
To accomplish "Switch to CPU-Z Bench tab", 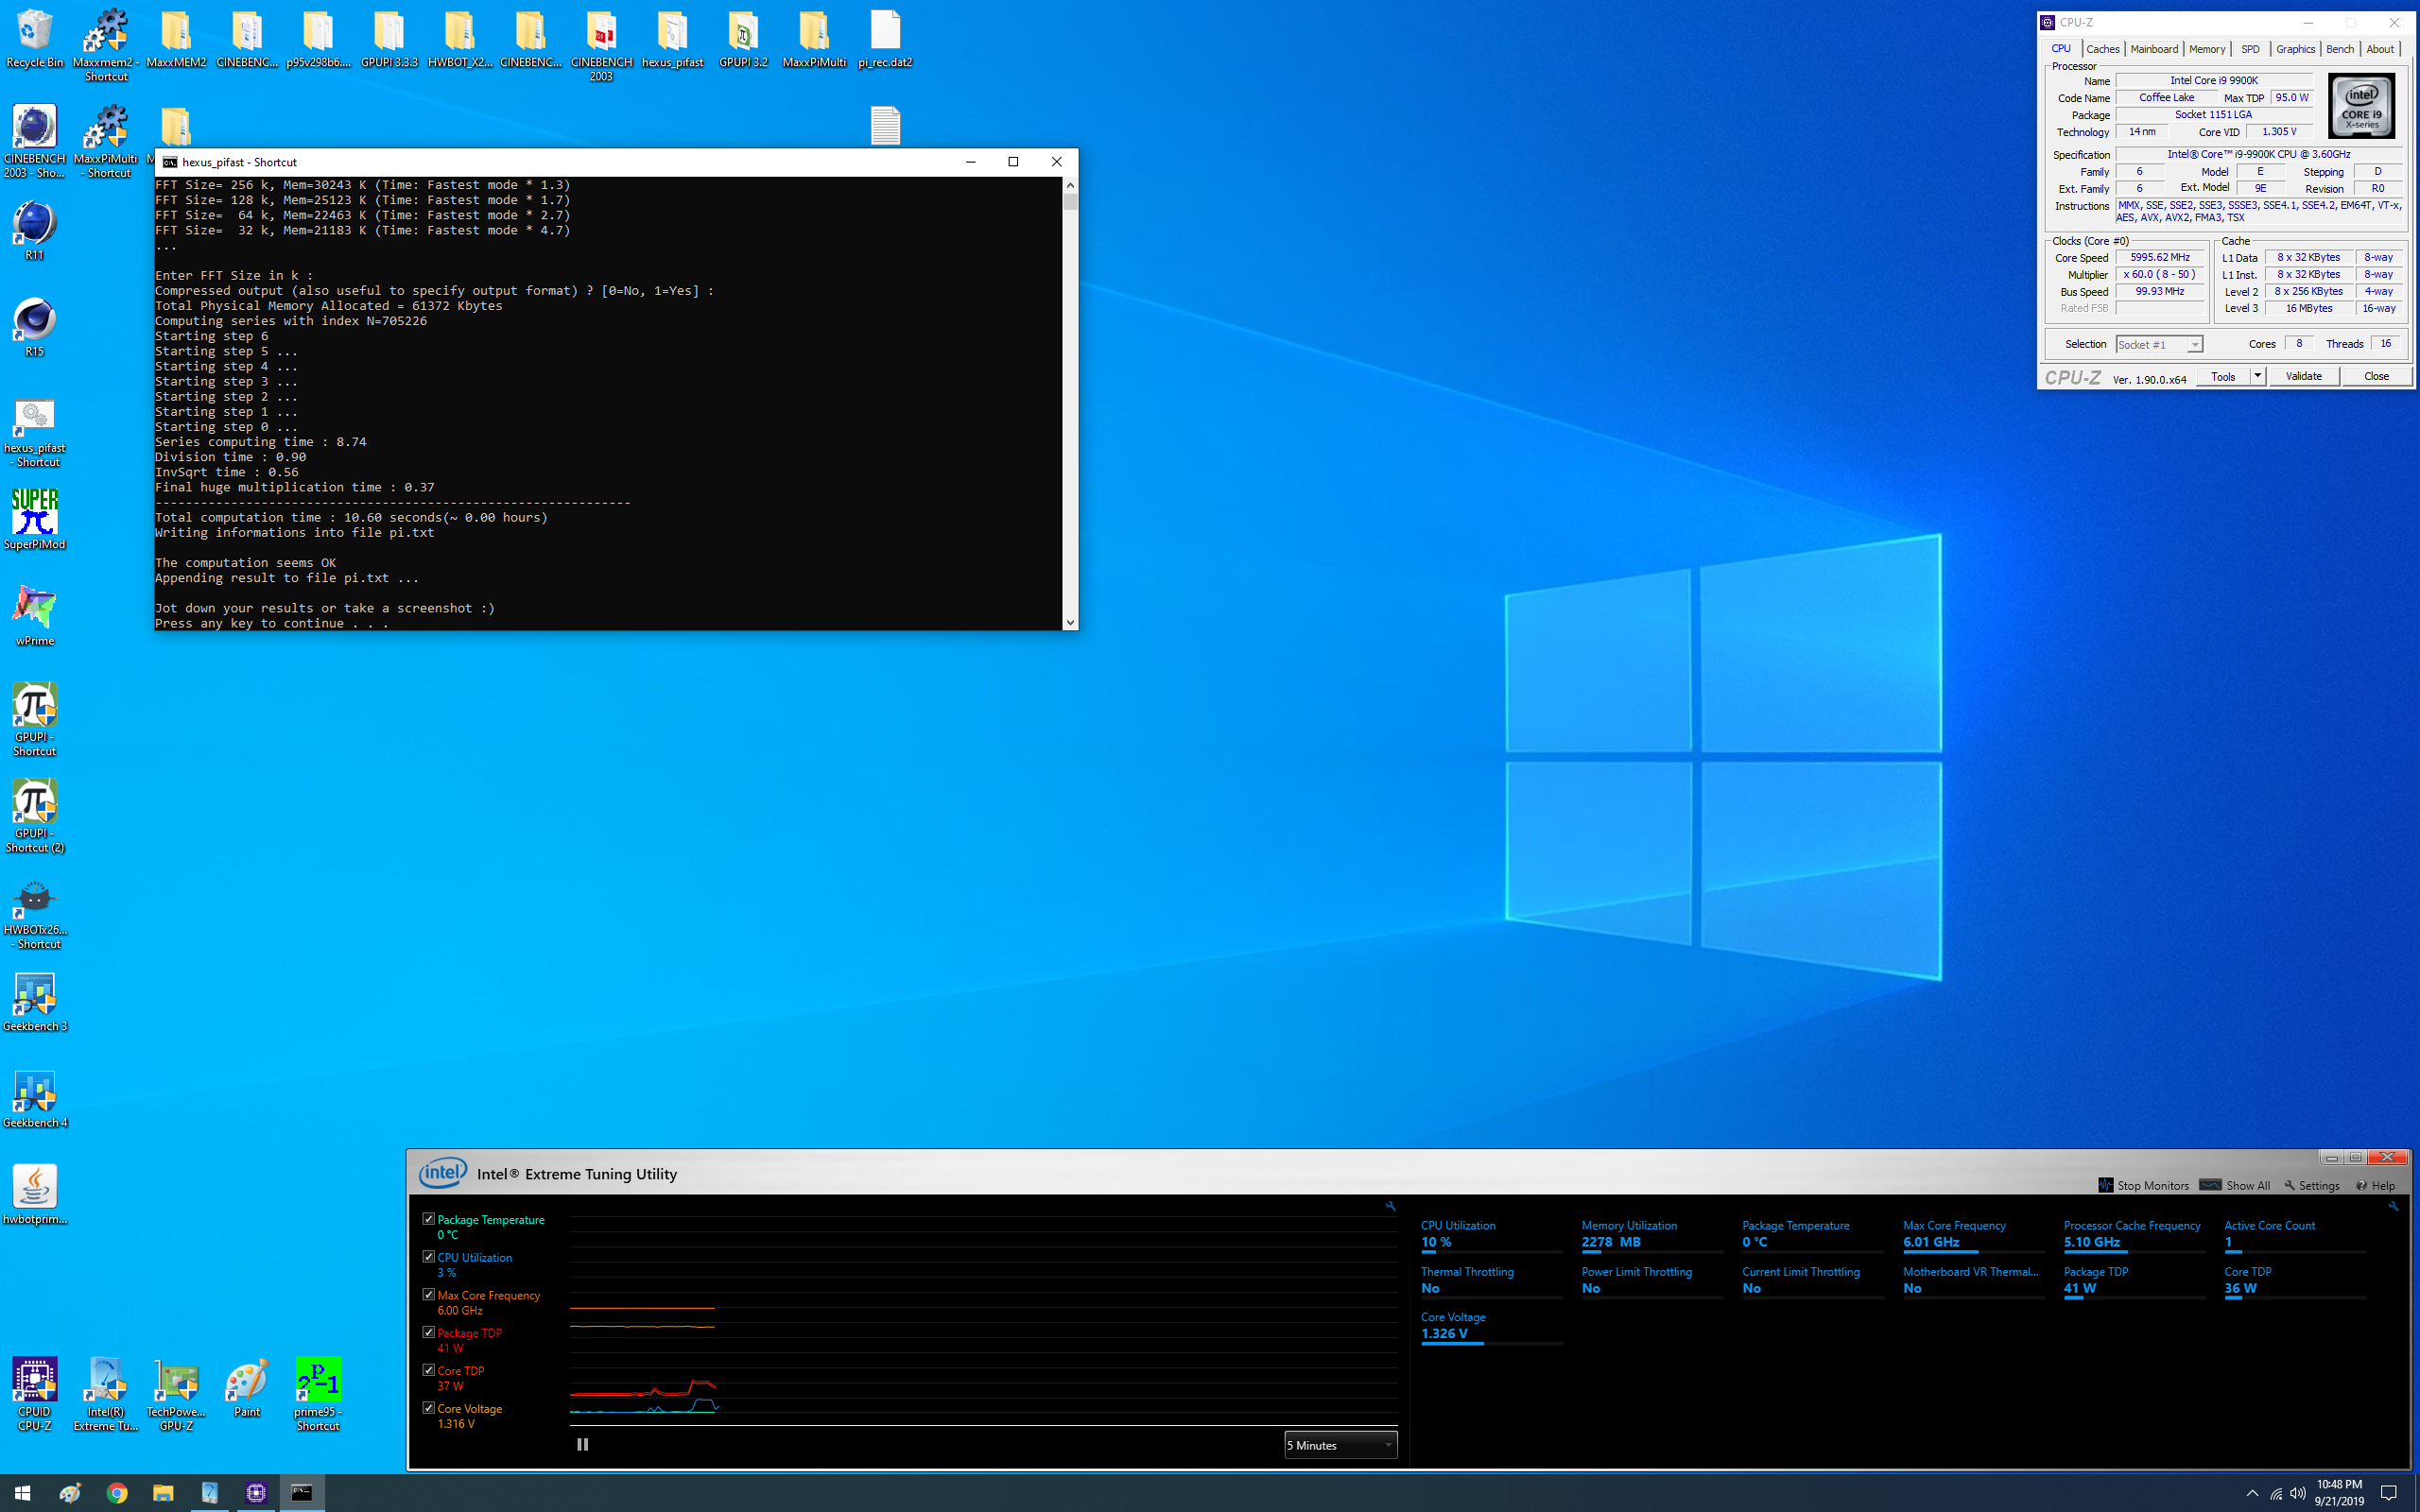I will point(2339,49).
